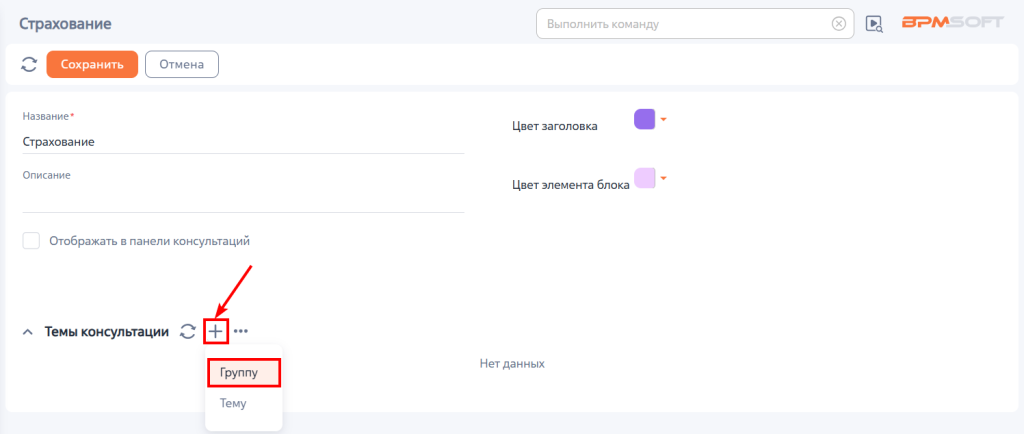Click the BPMSoft logo
Screen dimensions: 1024x434
click(x=952, y=22)
